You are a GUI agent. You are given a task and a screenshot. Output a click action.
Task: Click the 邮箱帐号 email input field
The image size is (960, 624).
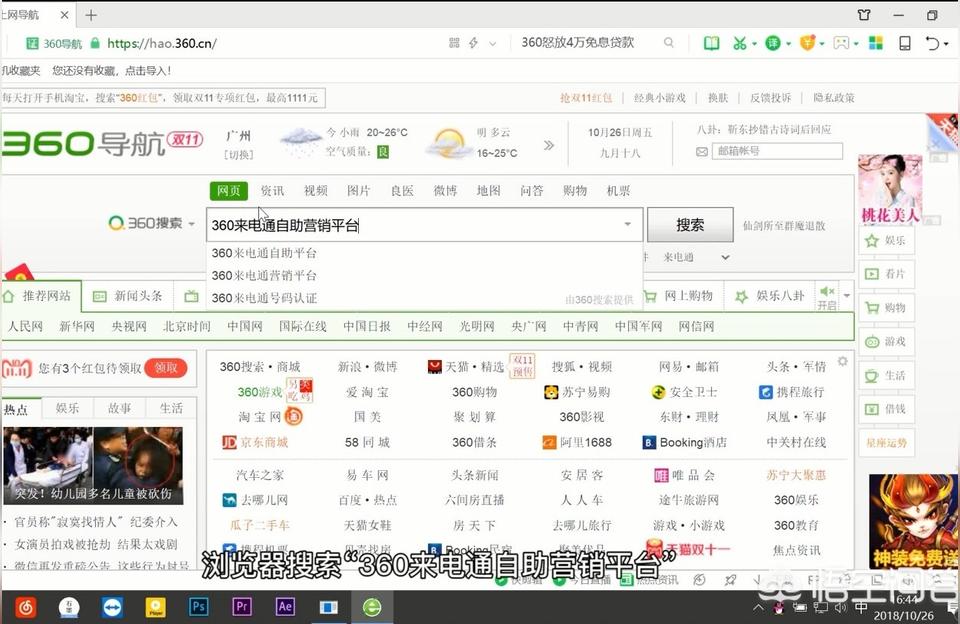[776, 151]
